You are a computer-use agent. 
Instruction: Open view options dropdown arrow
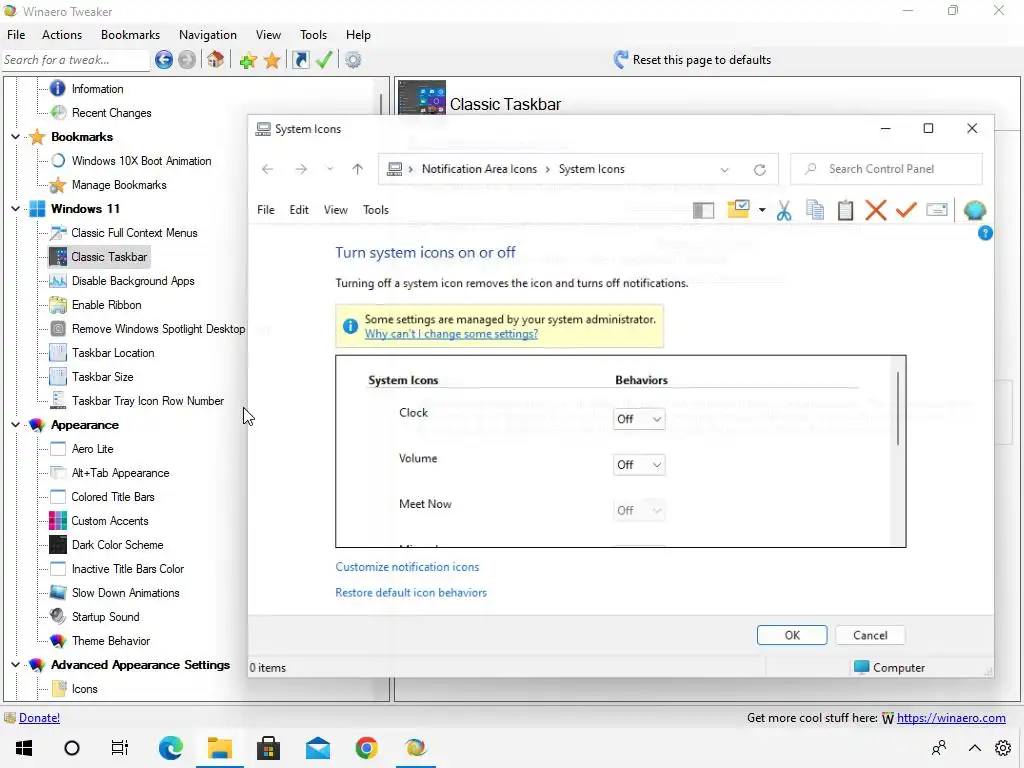point(762,210)
